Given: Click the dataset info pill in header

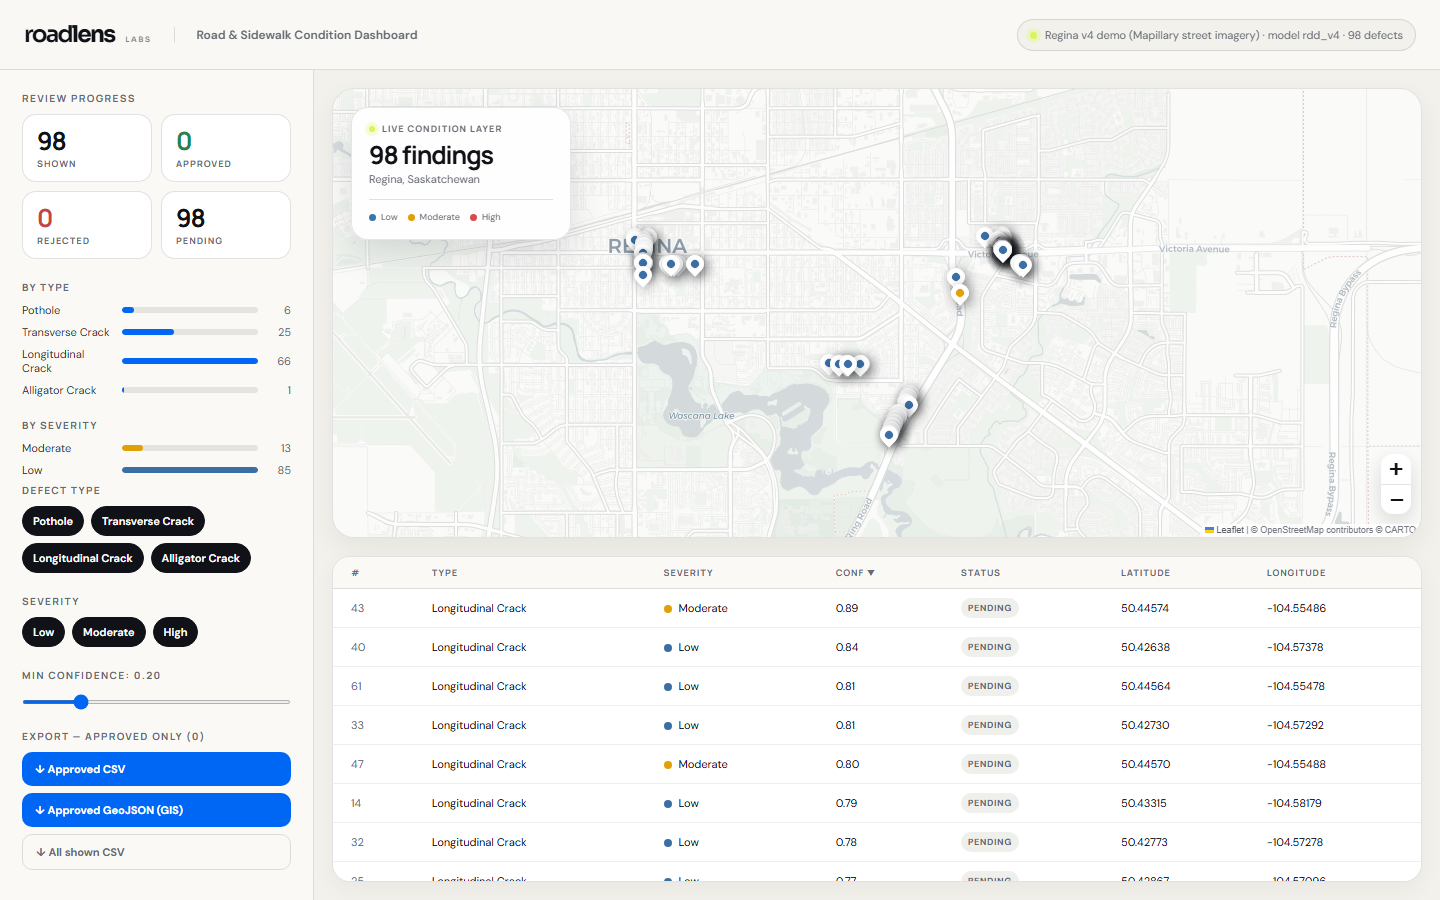Looking at the screenshot, I should (x=1216, y=35).
